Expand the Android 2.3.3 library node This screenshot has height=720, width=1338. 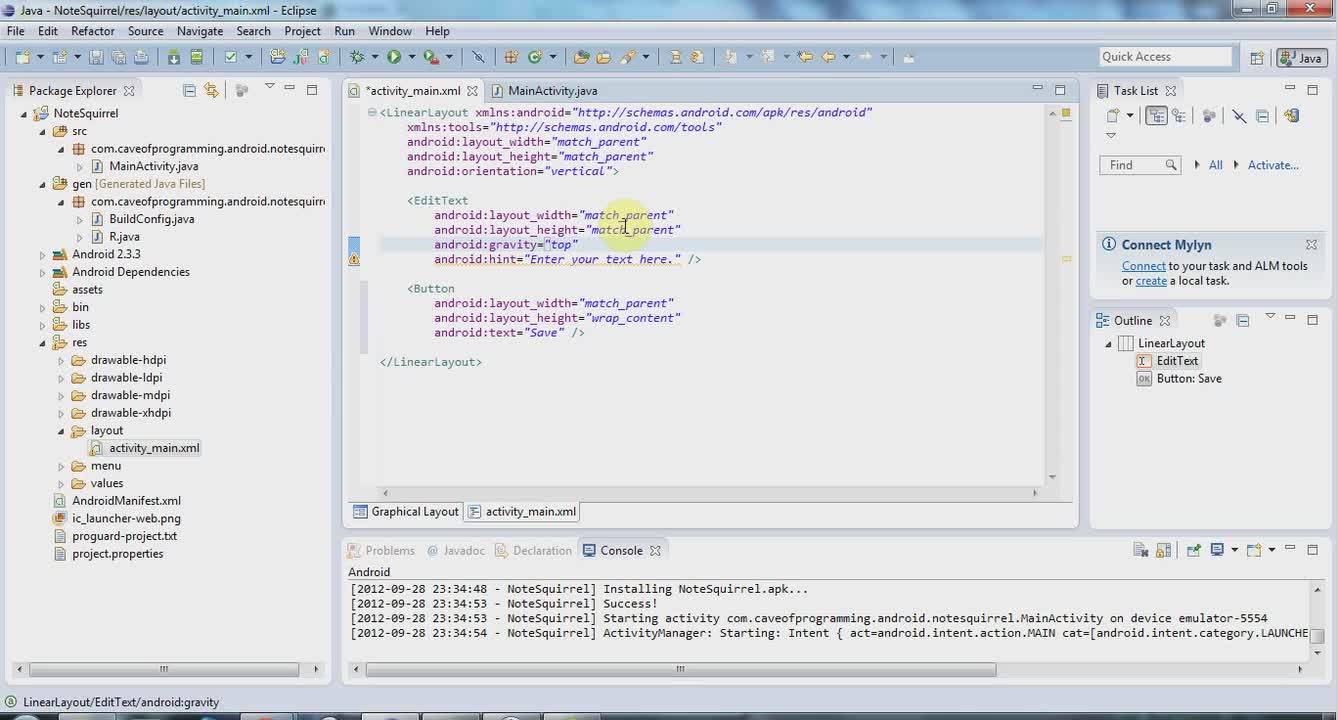point(43,255)
